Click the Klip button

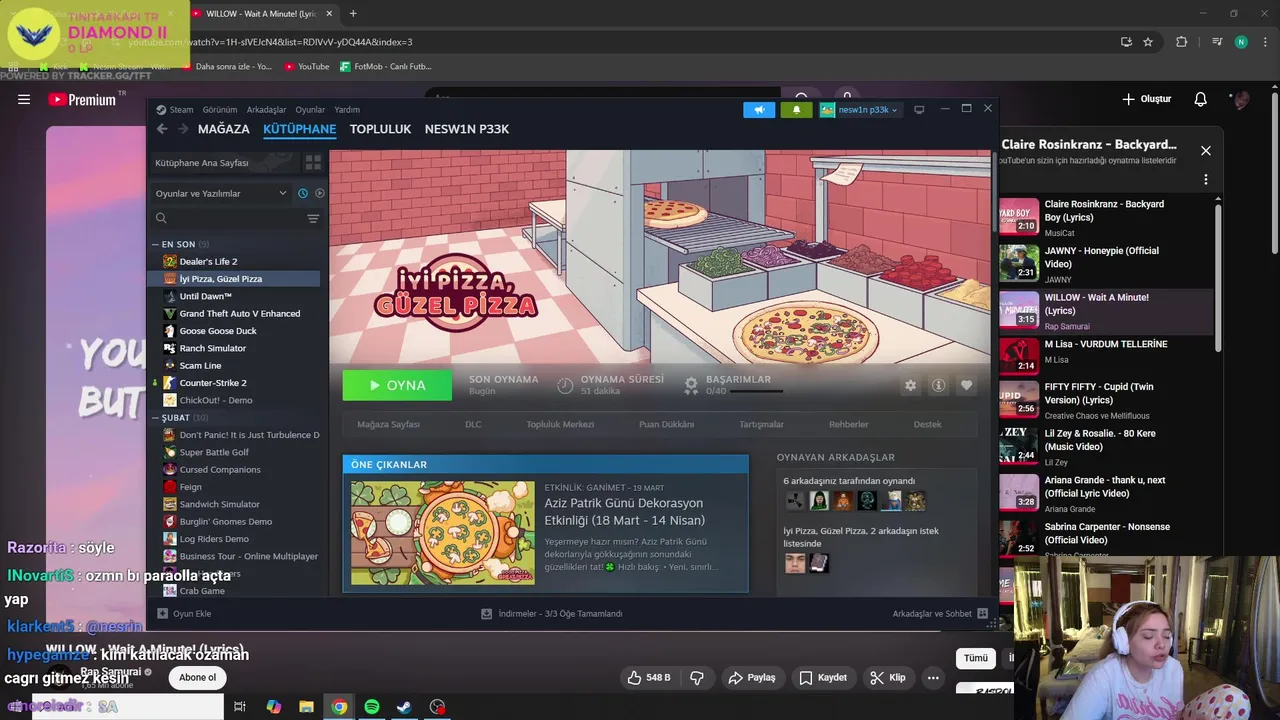(887, 678)
